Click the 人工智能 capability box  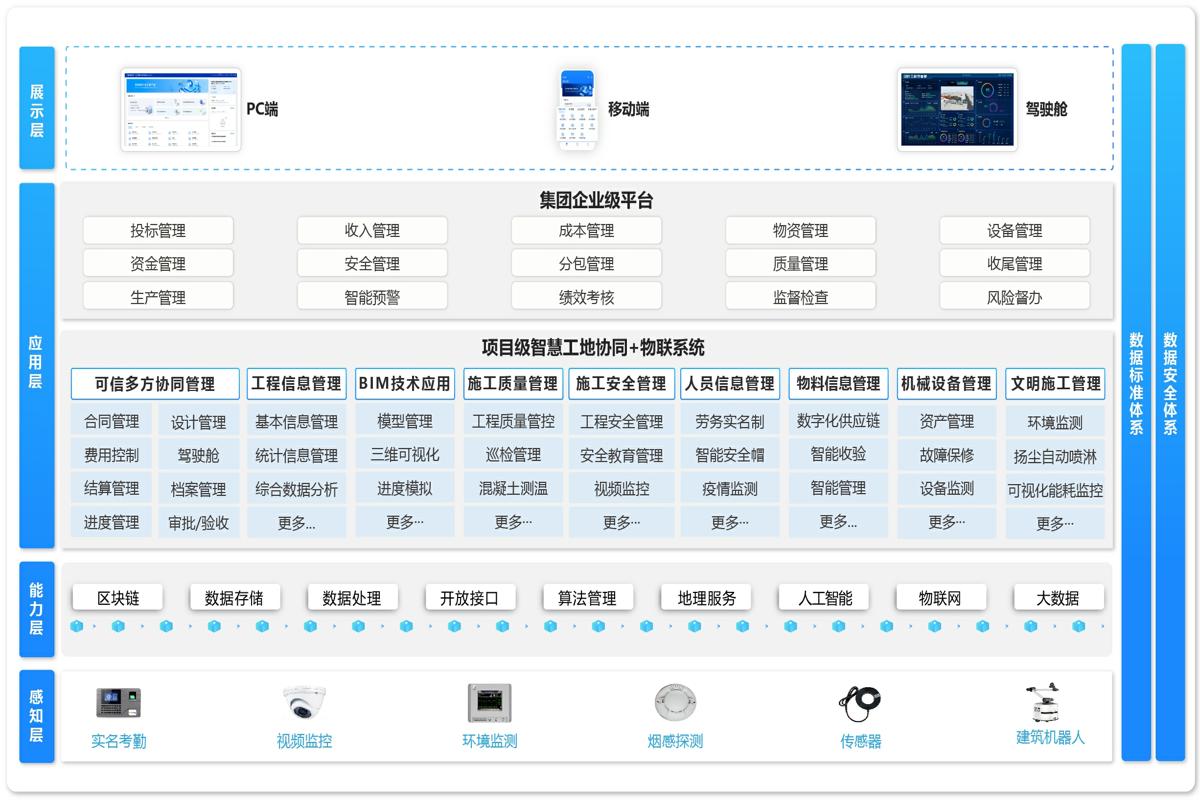[825, 598]
